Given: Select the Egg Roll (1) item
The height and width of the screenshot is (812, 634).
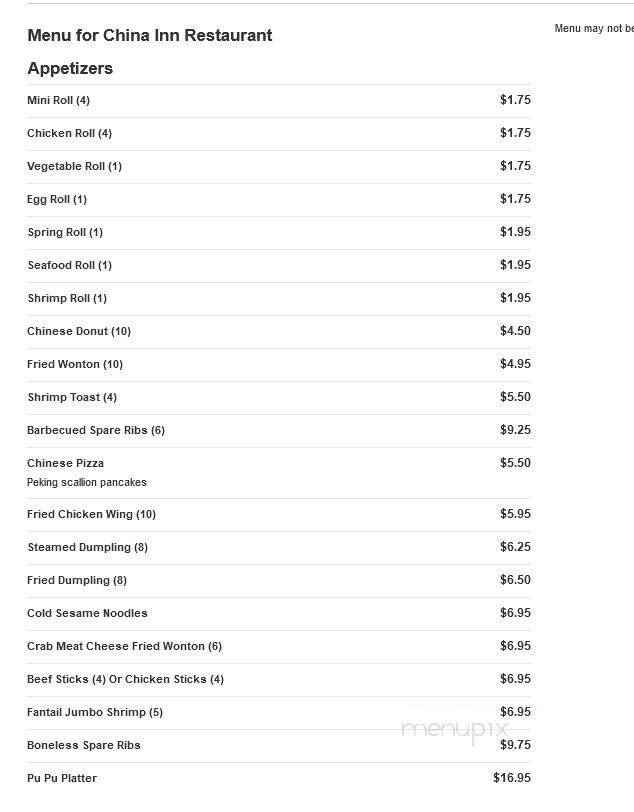Looking at the screenshot, I should point(57,199).
